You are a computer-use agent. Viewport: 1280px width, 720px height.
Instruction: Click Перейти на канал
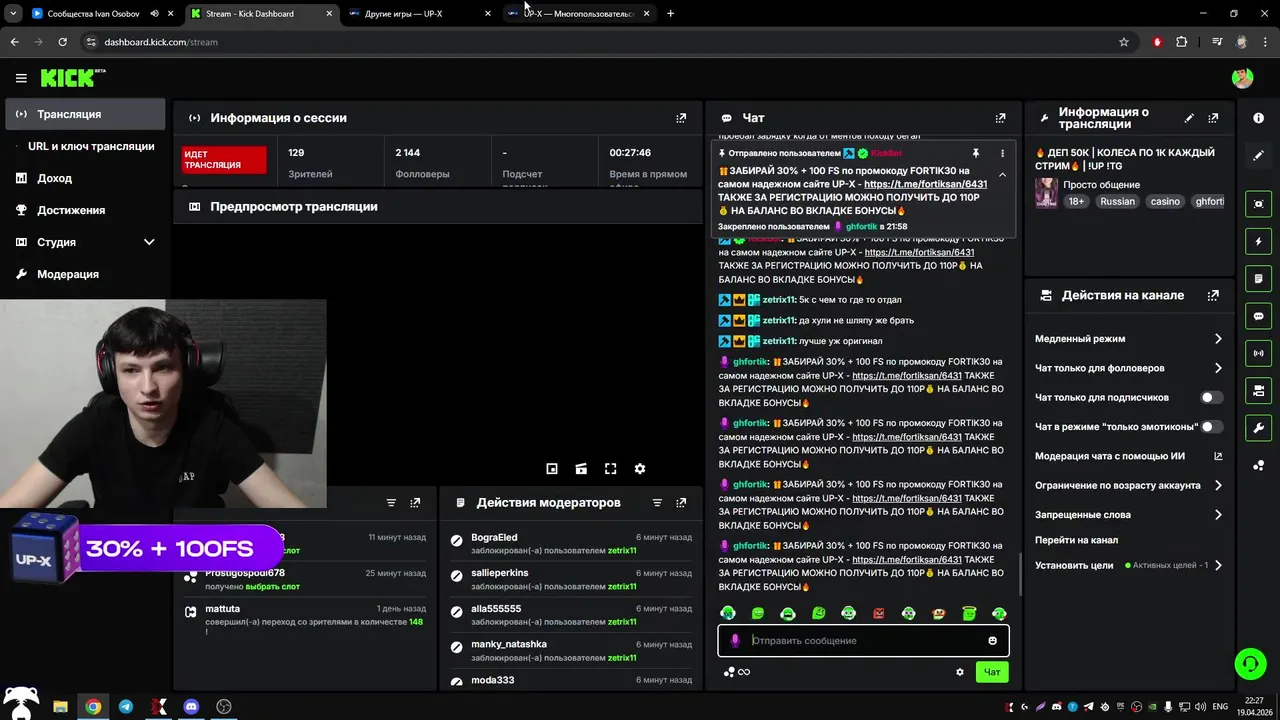coord(1076,540)
